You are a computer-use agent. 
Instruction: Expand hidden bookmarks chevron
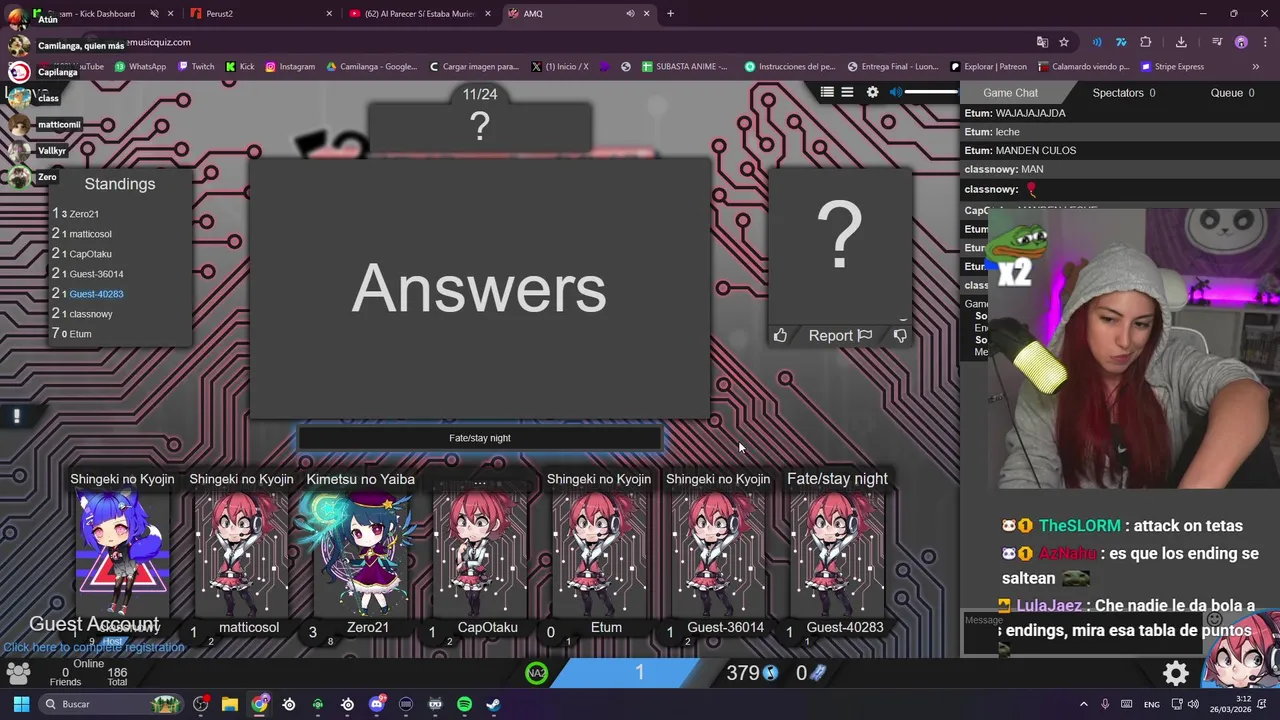[1255, 67]
